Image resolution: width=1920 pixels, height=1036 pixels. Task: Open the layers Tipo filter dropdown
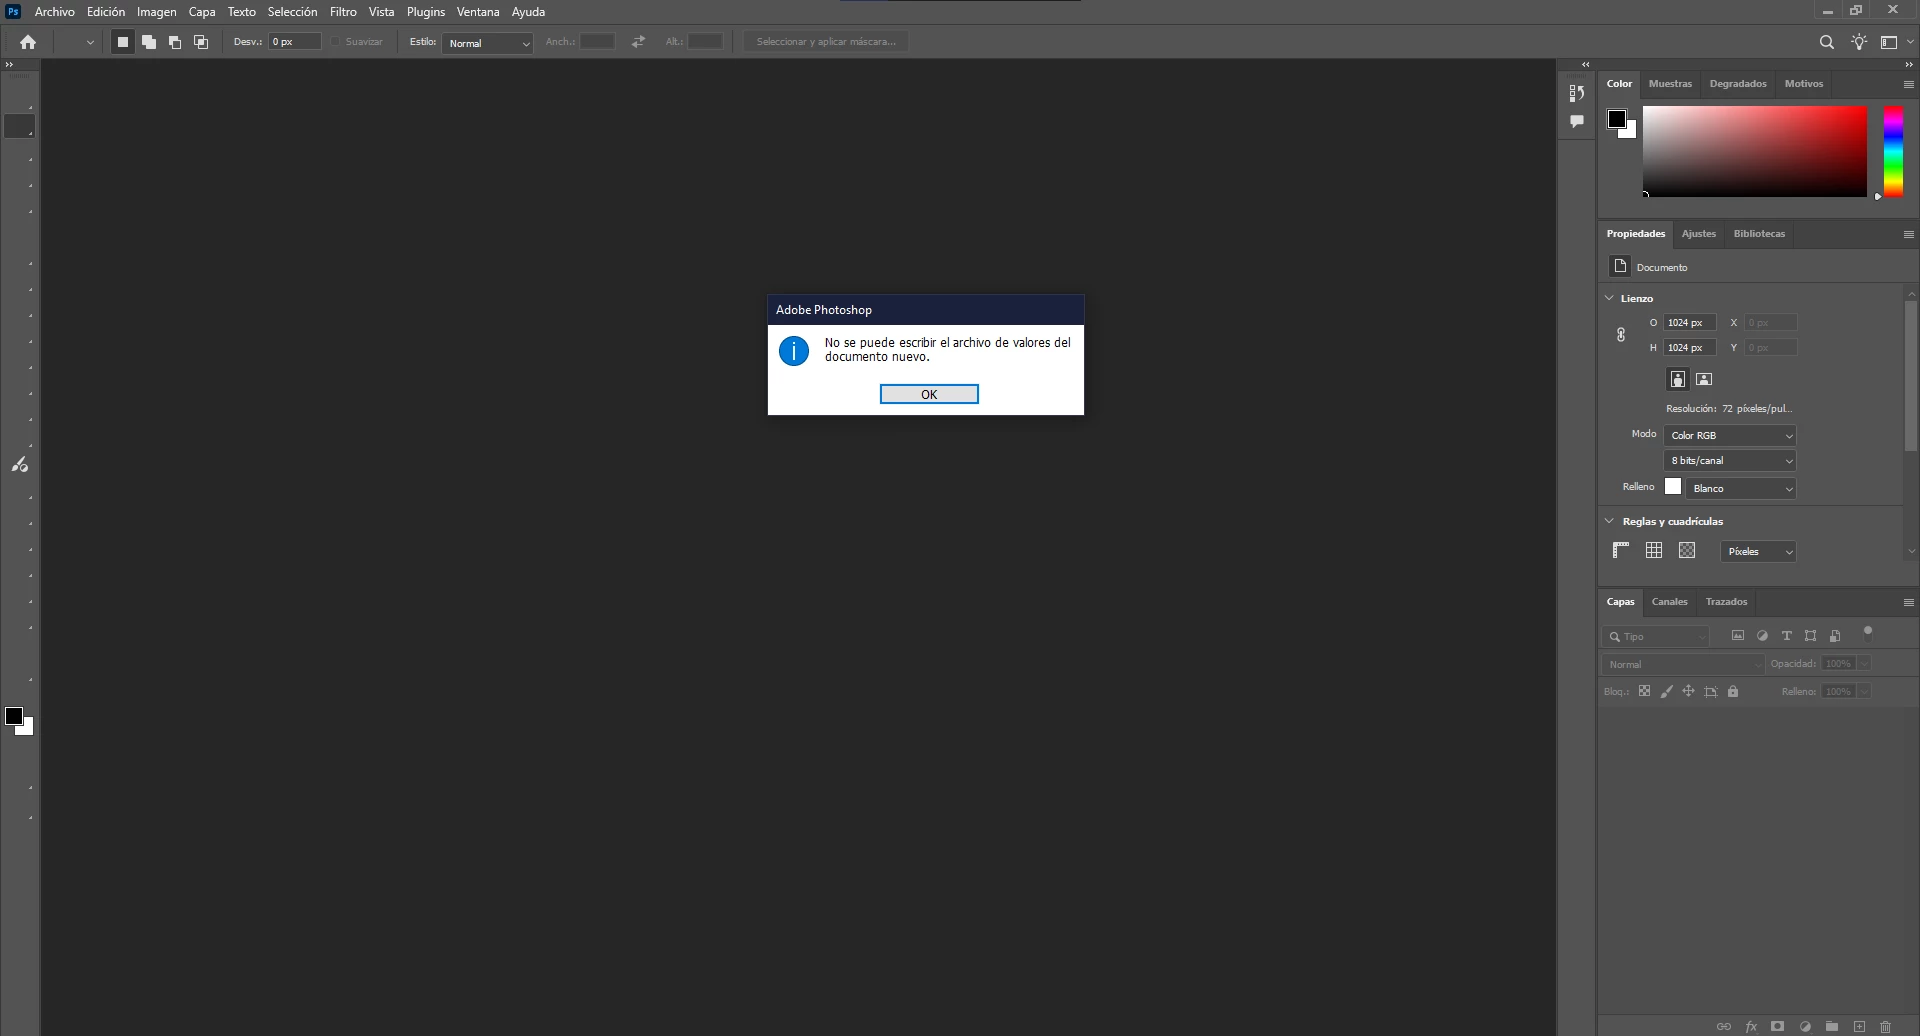[1657, 636]
